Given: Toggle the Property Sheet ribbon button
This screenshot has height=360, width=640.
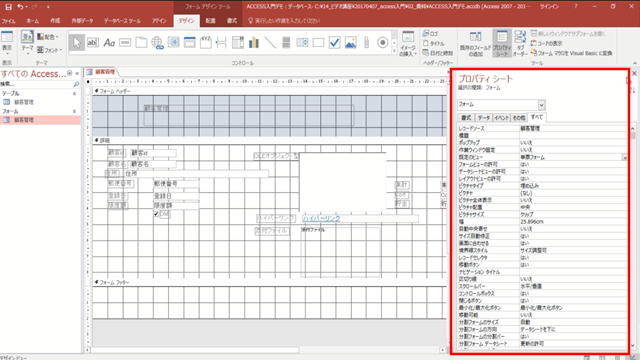Looking at the screenshot, I should 502,43.
